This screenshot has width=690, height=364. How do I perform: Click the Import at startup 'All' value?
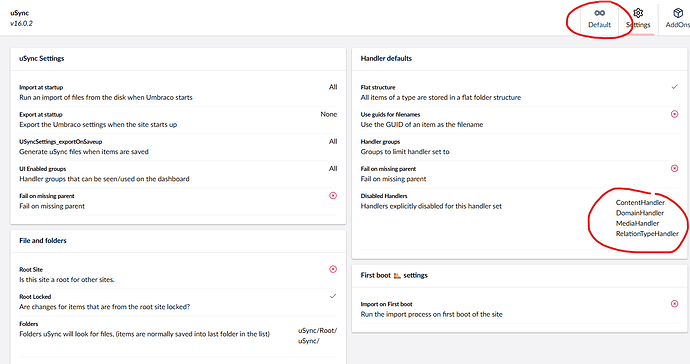[333, 87]
